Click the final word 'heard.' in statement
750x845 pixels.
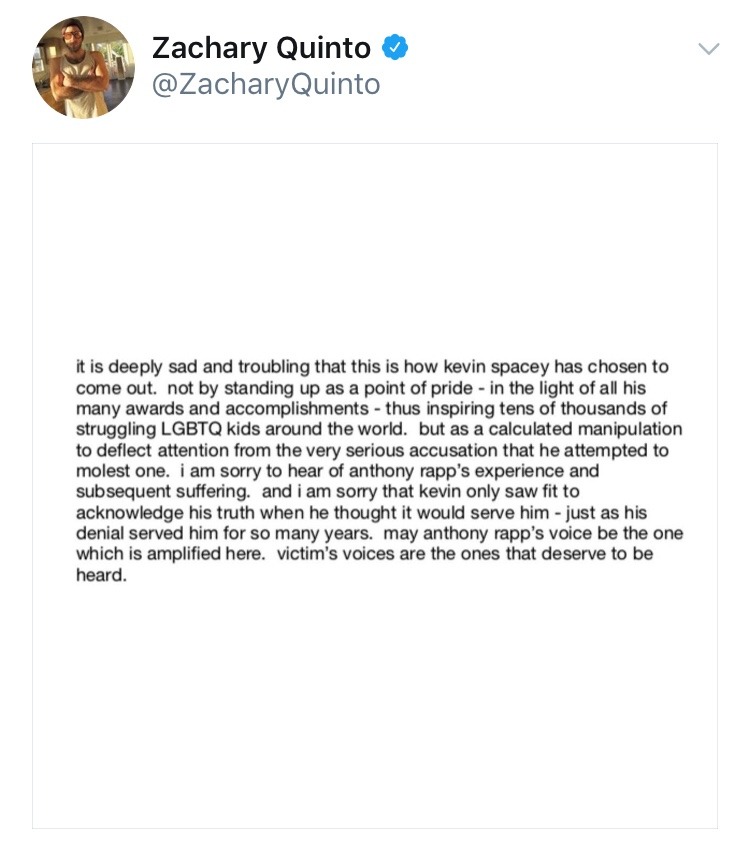tap(101, 575)
